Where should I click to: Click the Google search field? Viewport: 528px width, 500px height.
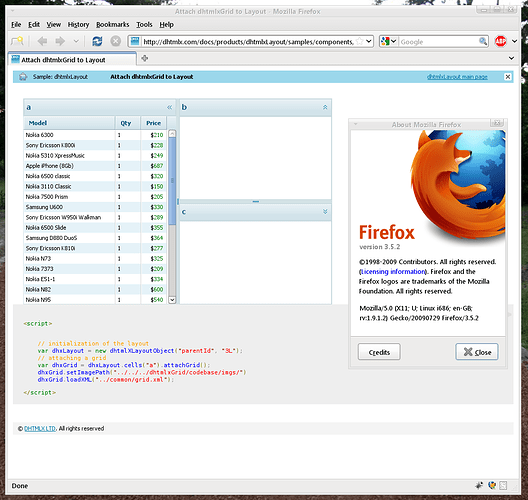click(439, 42)
